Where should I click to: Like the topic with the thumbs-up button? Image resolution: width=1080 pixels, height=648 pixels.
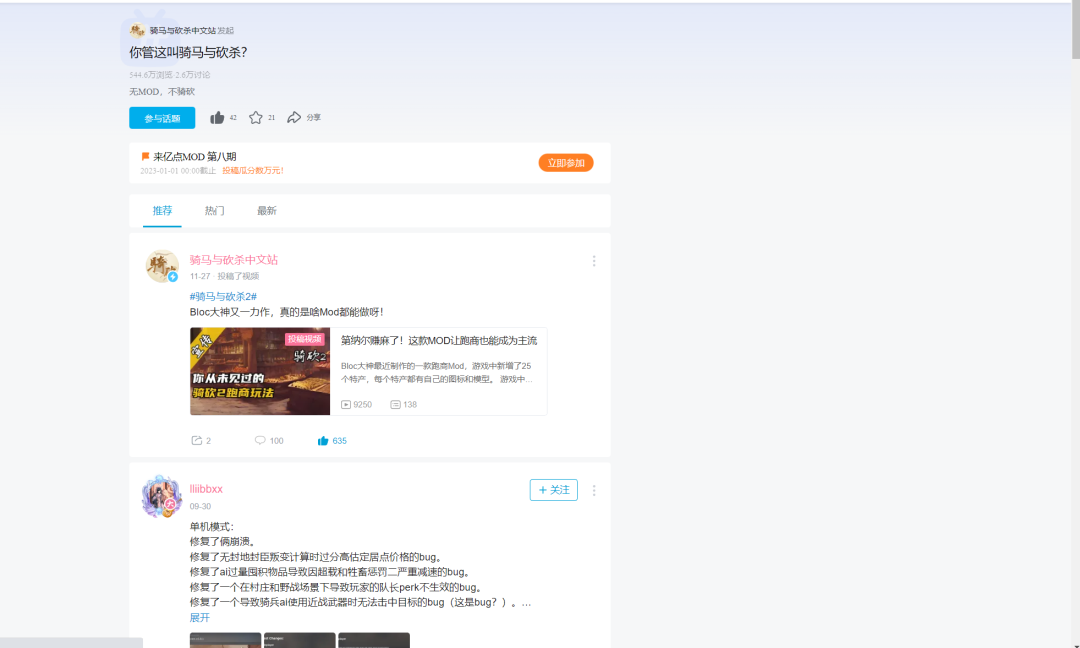217,117
